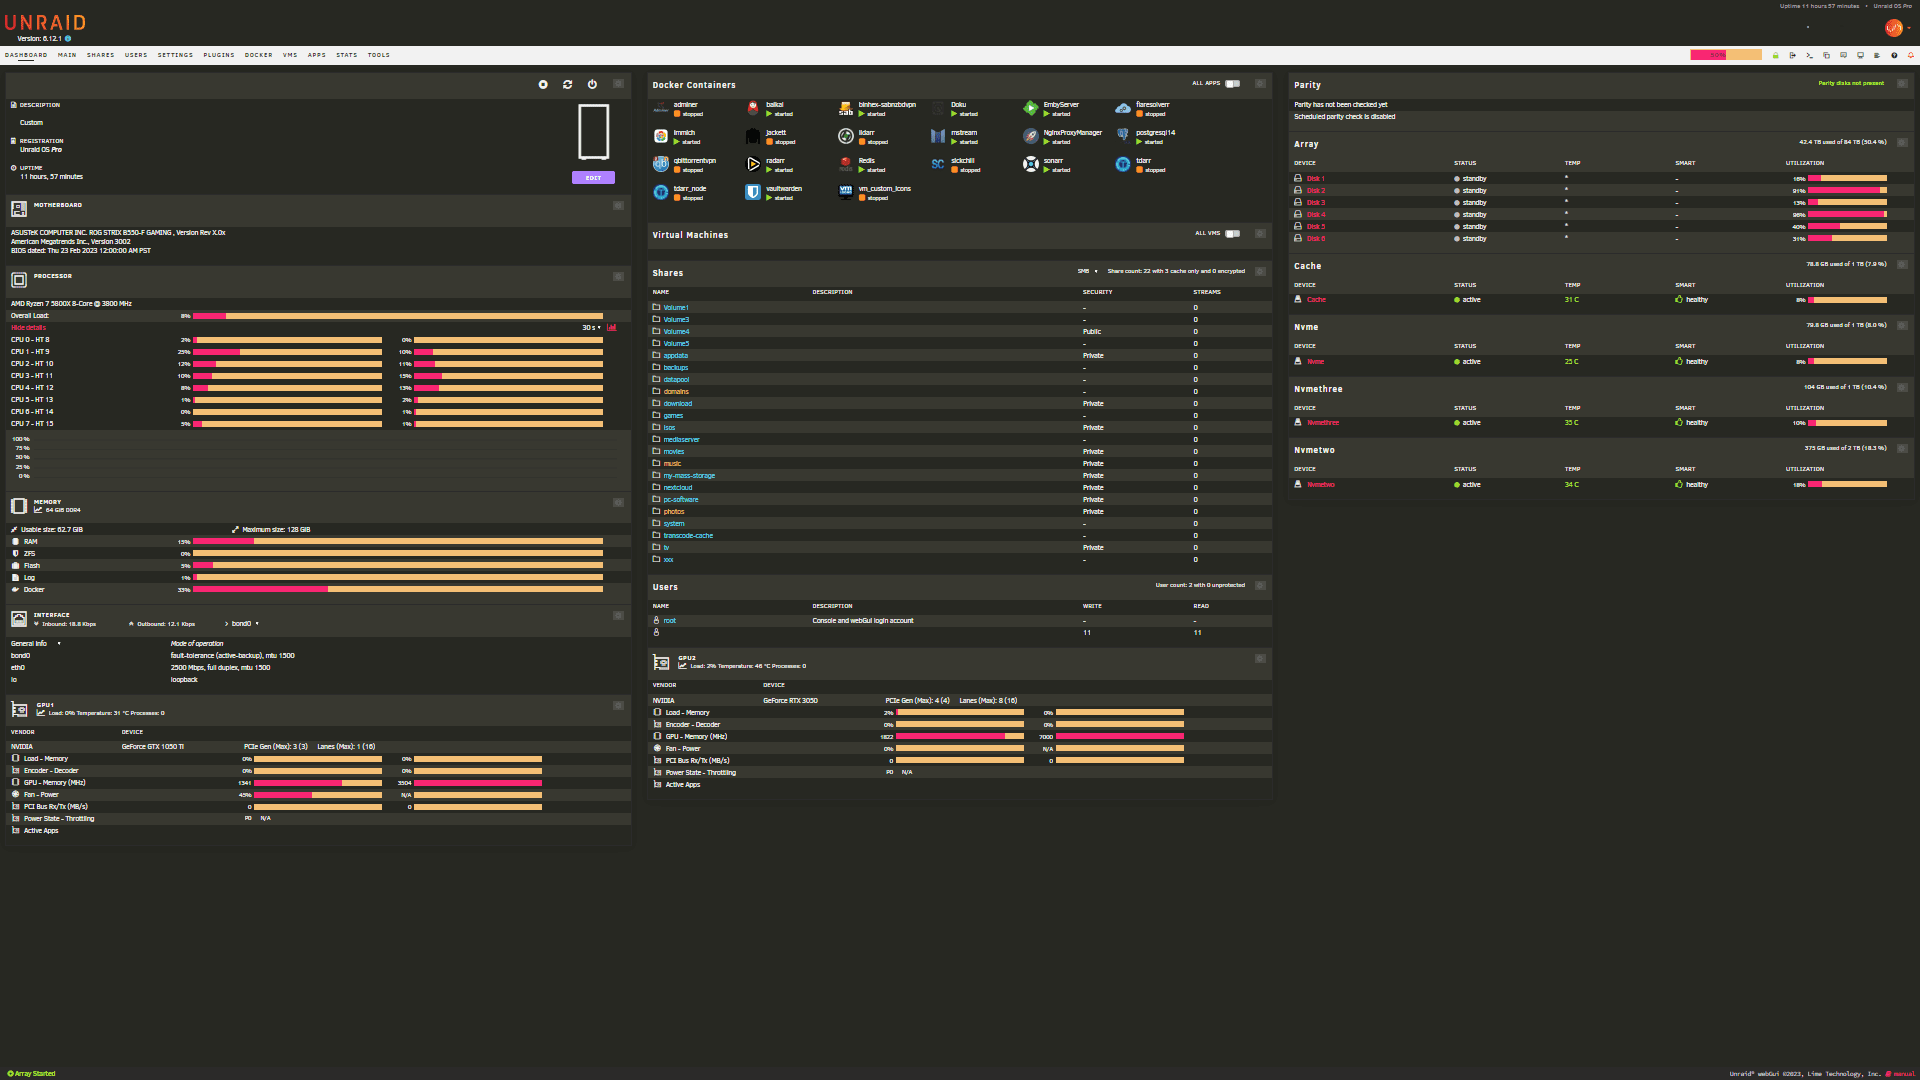Screen dimensions: 1920x1080
Task: Open the bond0 interface dropdown
Action: coord(245,624)
